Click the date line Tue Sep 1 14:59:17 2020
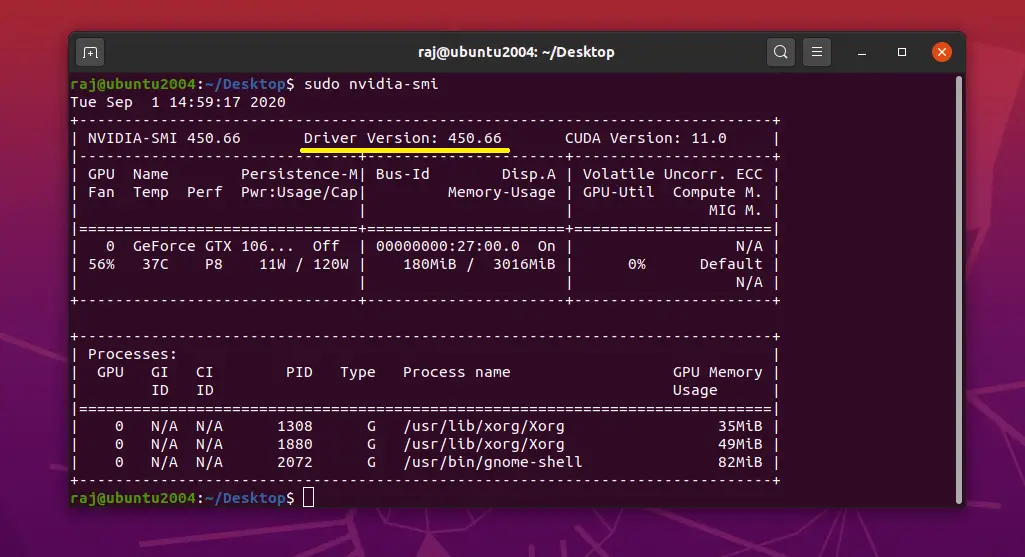Image resolution: width=1025 pixels, height=557 pixels. 178,102
